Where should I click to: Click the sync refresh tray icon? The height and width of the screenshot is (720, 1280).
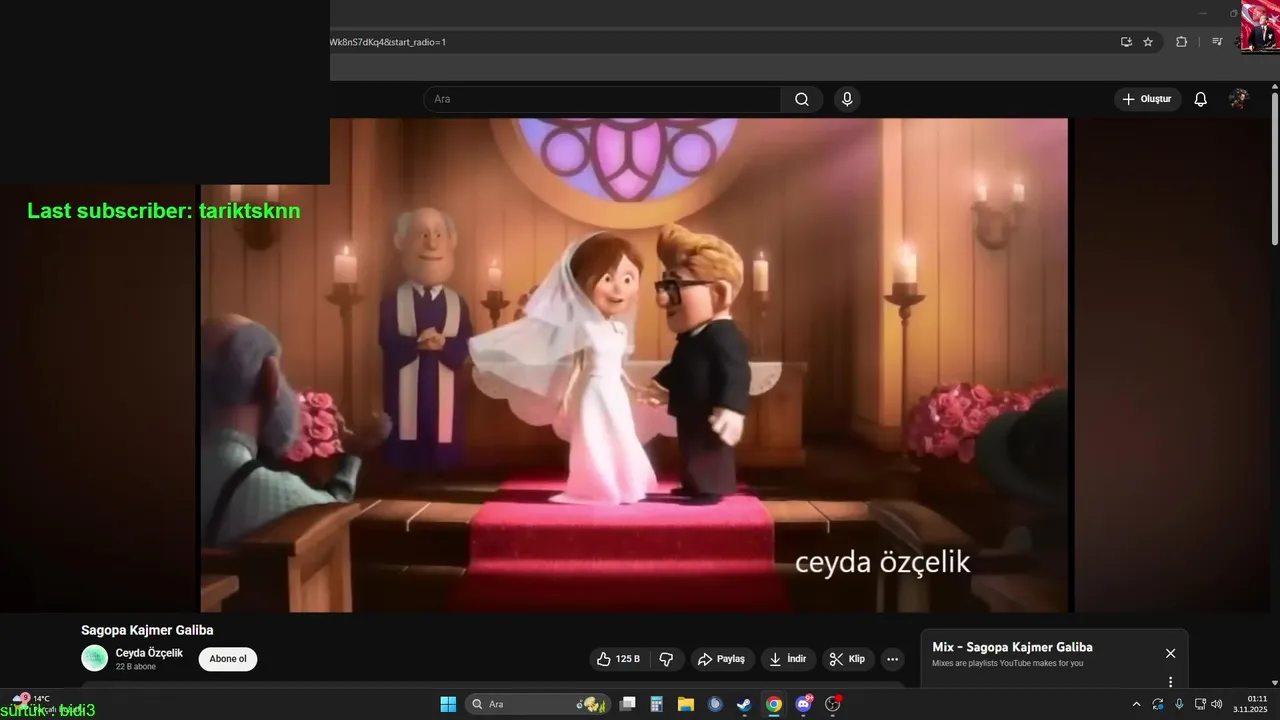(x=1158, y=704)
